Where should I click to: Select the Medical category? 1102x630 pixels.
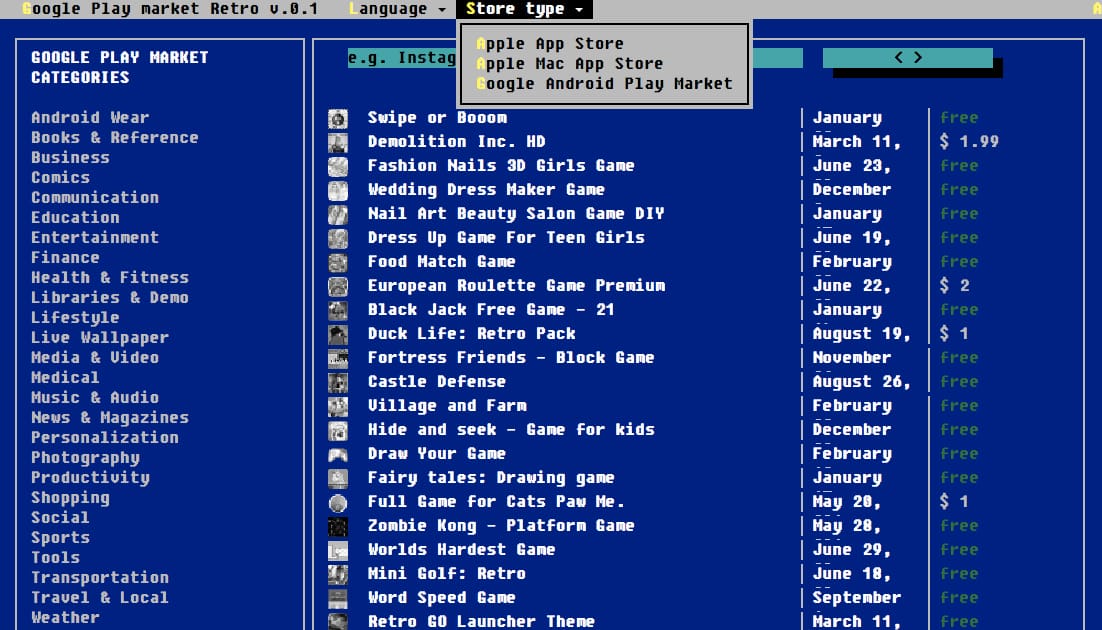(x=65, y=378)
